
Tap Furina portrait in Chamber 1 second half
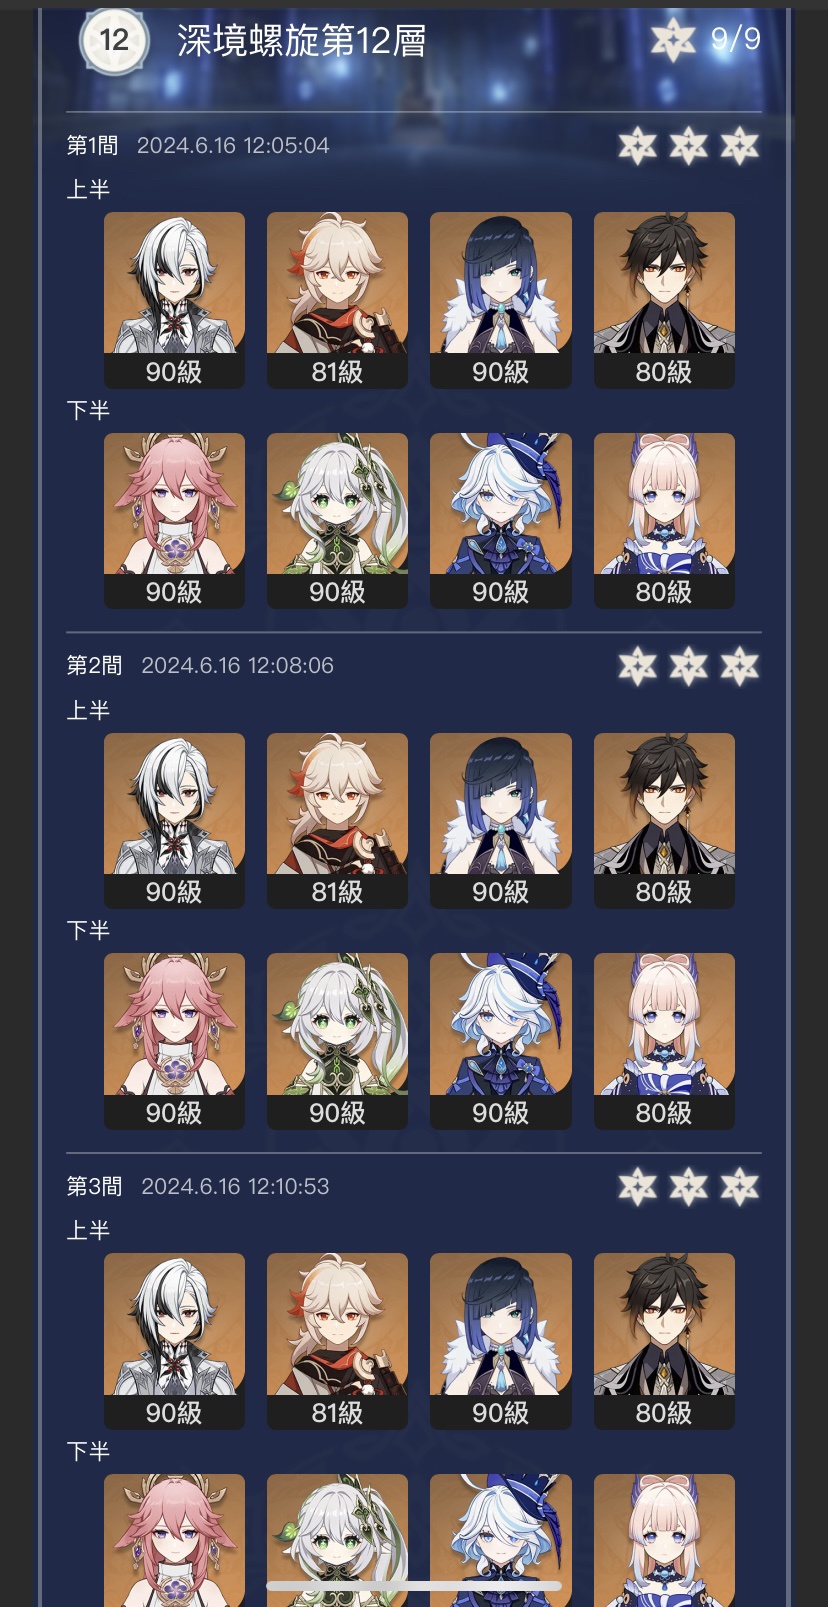click(501, 520)
